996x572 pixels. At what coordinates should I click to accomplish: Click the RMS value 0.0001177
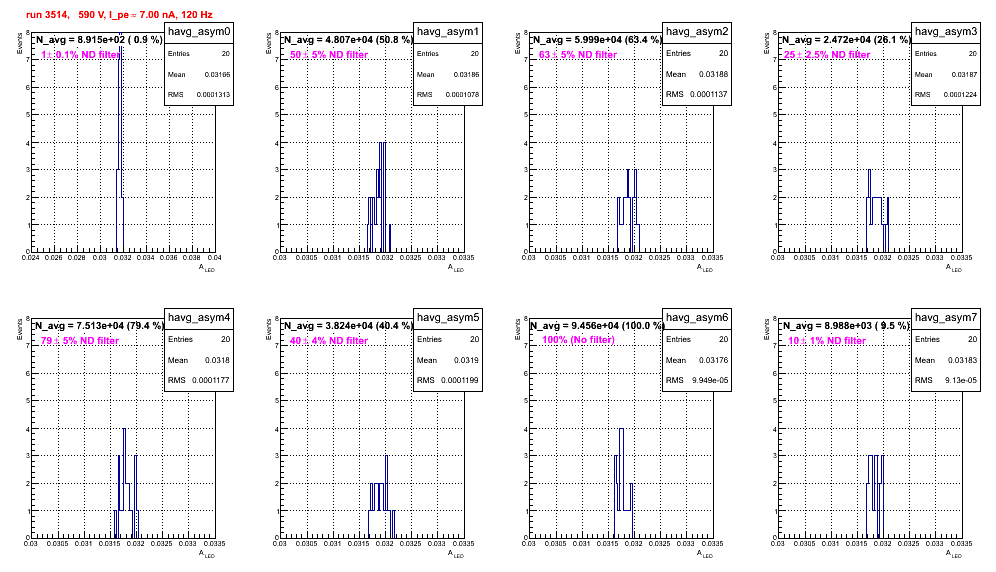[x=211, y=380]
